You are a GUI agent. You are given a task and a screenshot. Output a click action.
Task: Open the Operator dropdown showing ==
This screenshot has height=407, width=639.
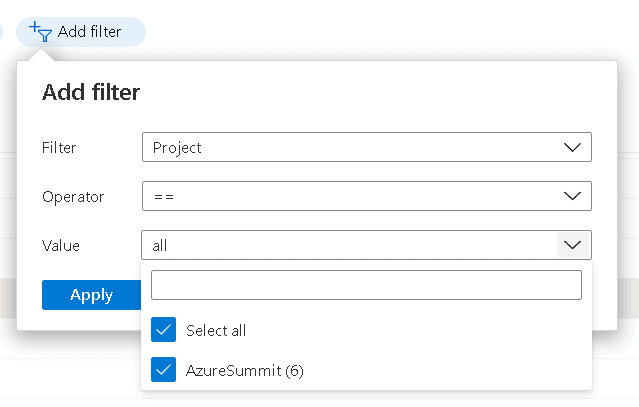tap(367, 196)
